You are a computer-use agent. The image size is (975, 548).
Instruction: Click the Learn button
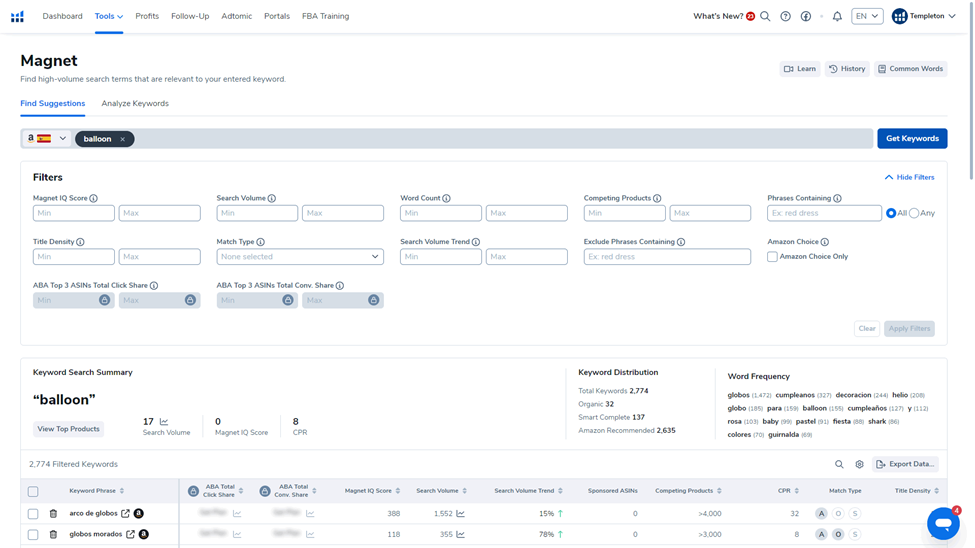point(800,69)
